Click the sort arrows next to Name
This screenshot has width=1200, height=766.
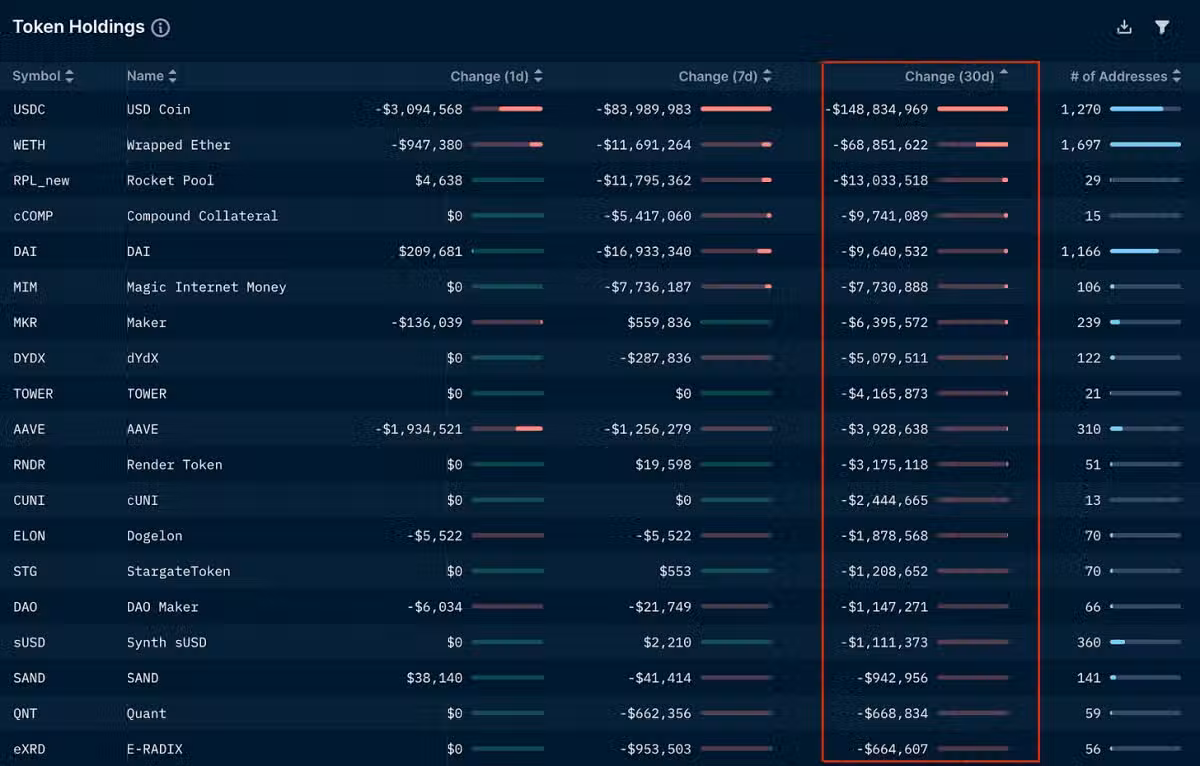(x=173, y=76)
